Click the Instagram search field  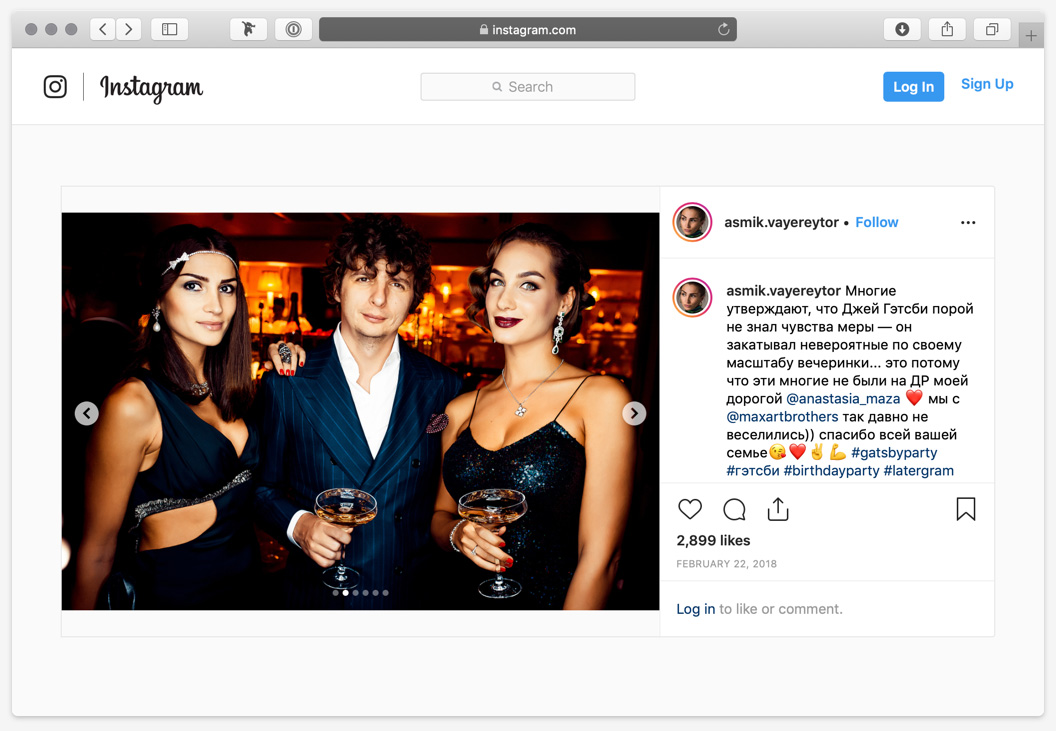528,87
